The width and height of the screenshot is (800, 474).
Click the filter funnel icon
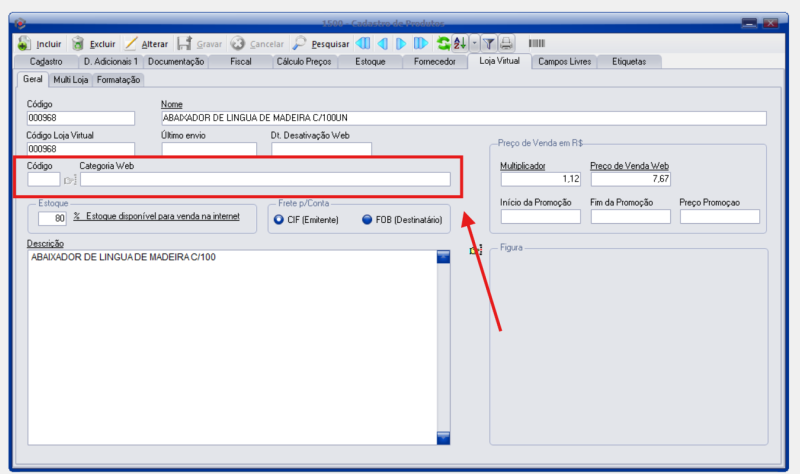[490, 44]
